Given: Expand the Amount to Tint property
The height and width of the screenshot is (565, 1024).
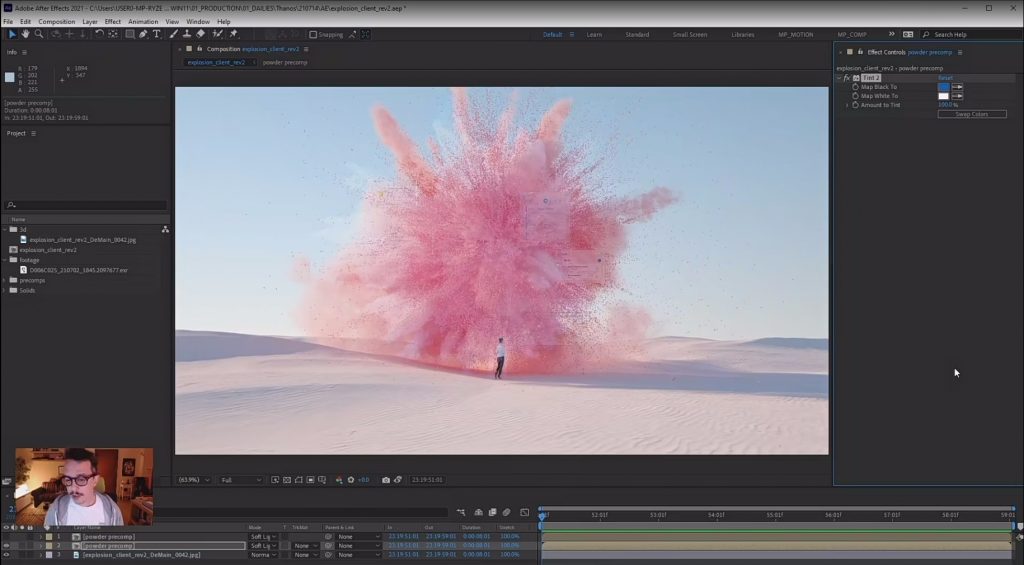Looking at the screenshot, I should point(847,105).
